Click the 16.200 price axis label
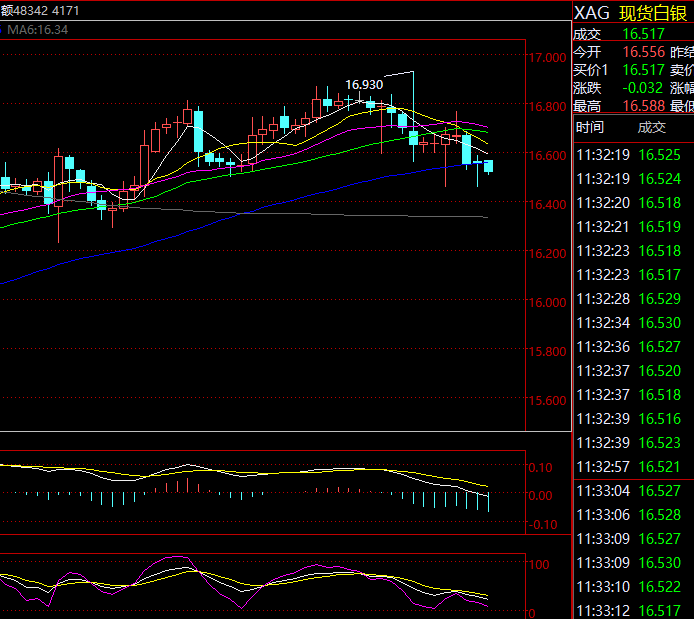 [x=547, y=254]
